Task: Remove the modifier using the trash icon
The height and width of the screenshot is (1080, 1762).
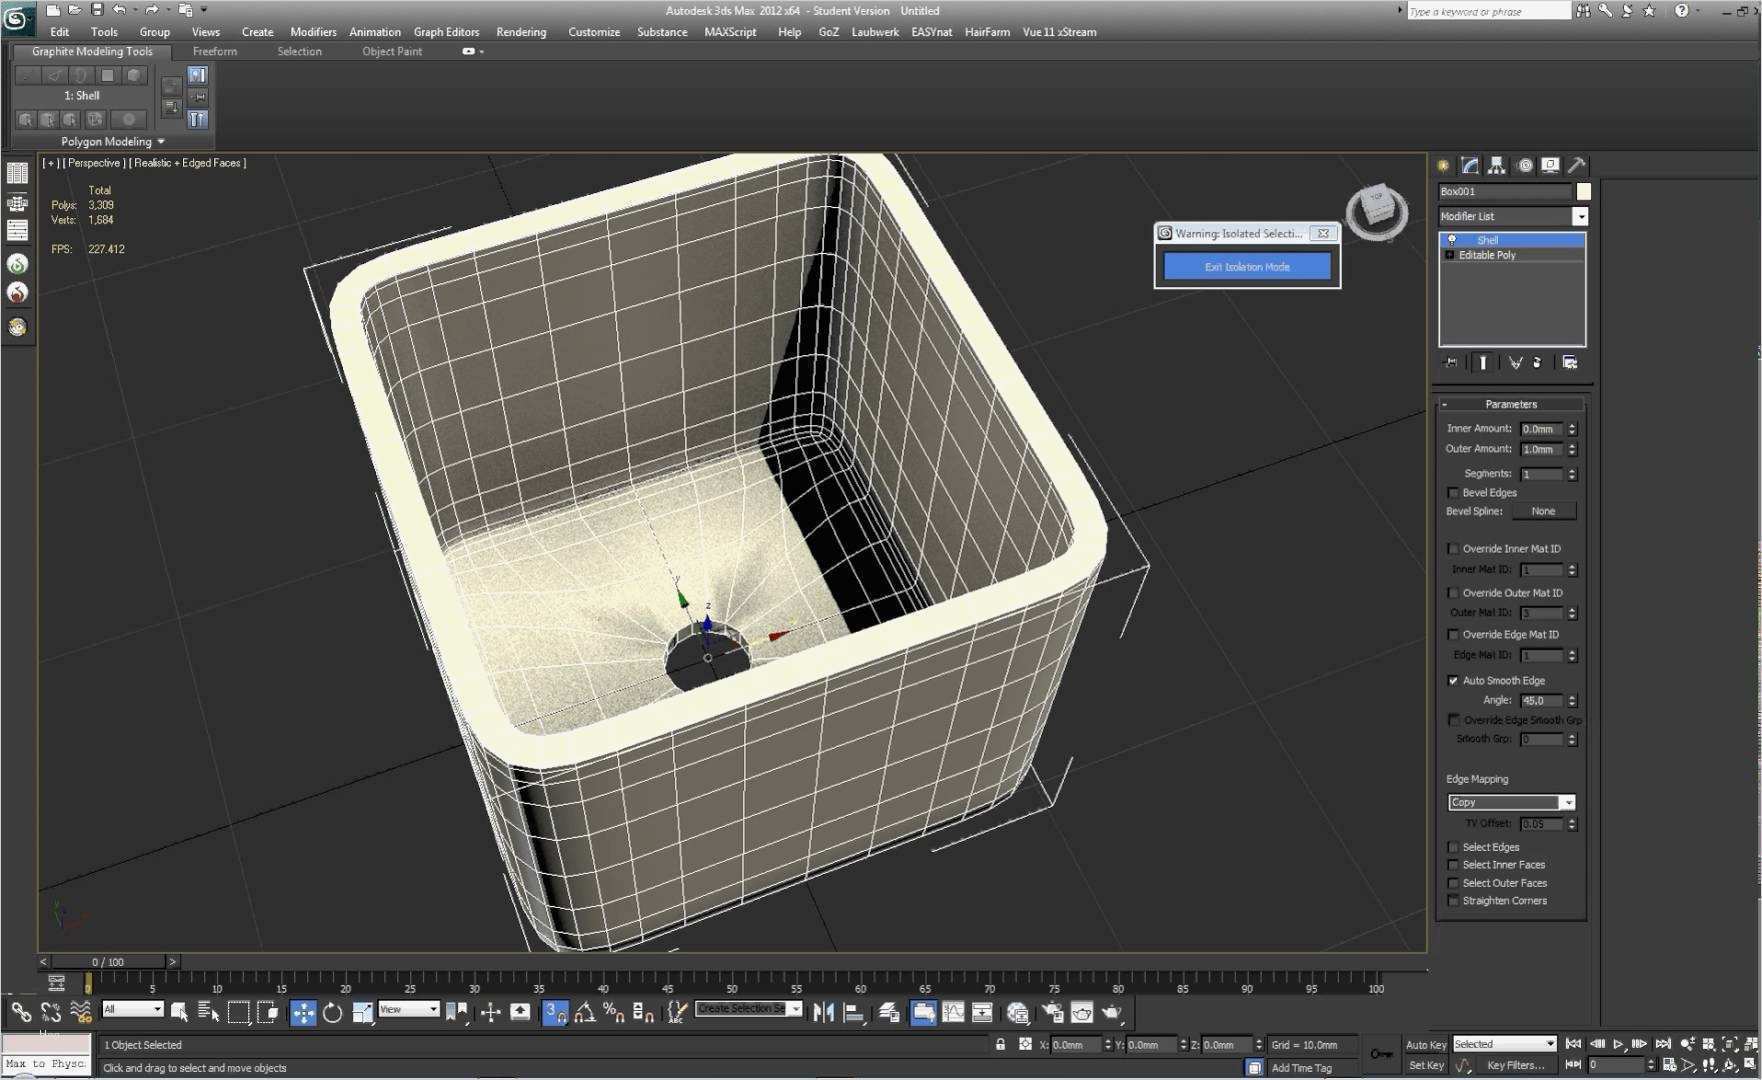Action: (1537, 362)
